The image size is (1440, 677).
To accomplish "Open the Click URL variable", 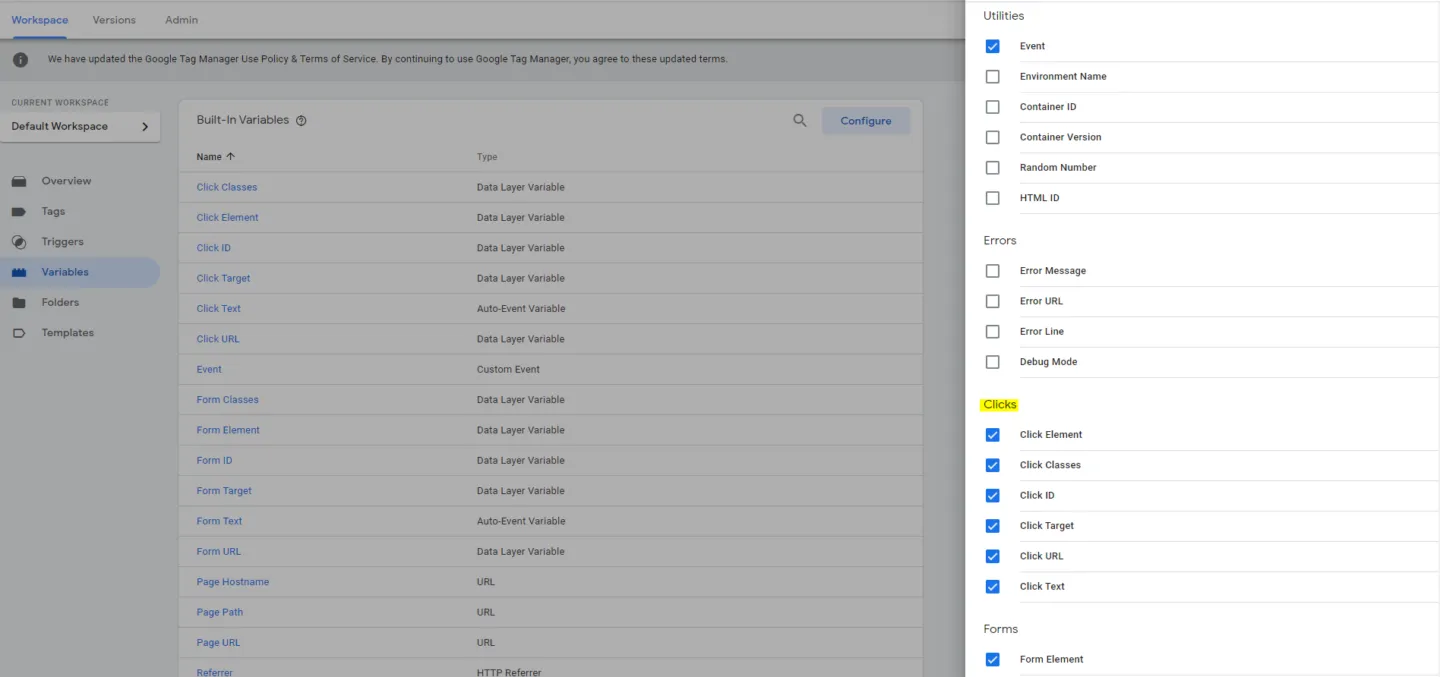I will coord(217,338).
